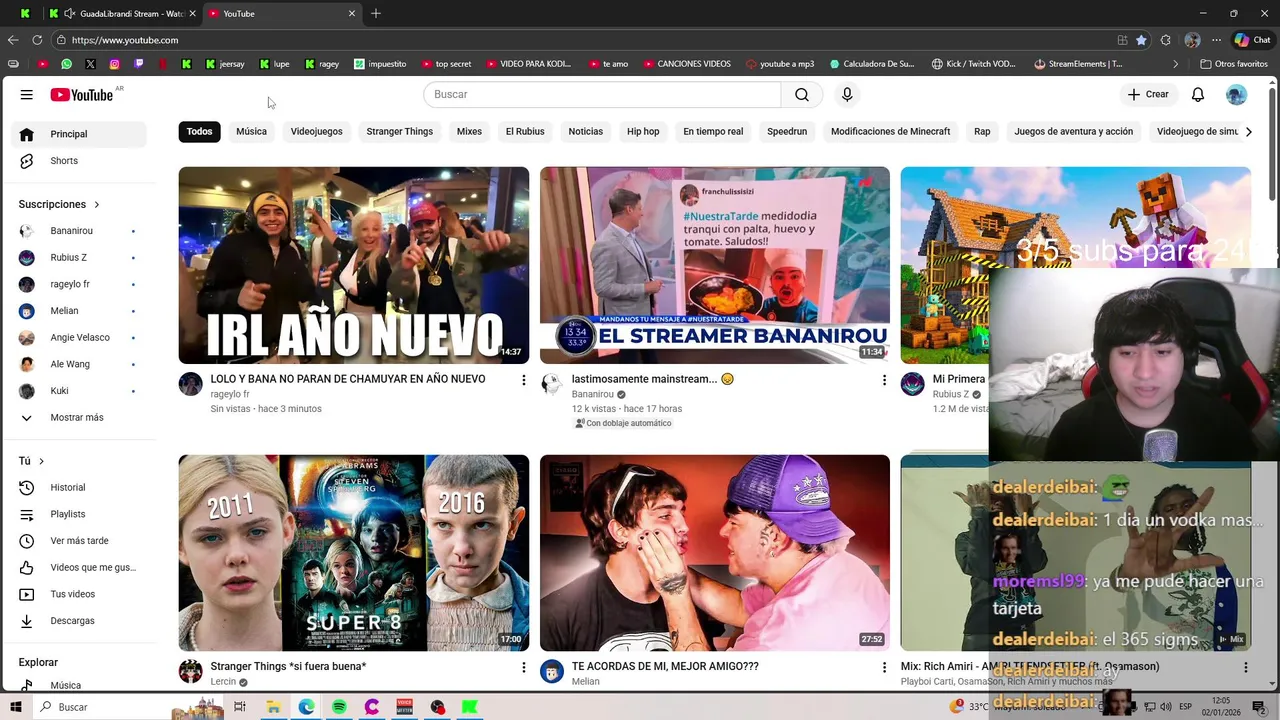
Task: Expand the Tú section chevron
Action: (41, 461)
